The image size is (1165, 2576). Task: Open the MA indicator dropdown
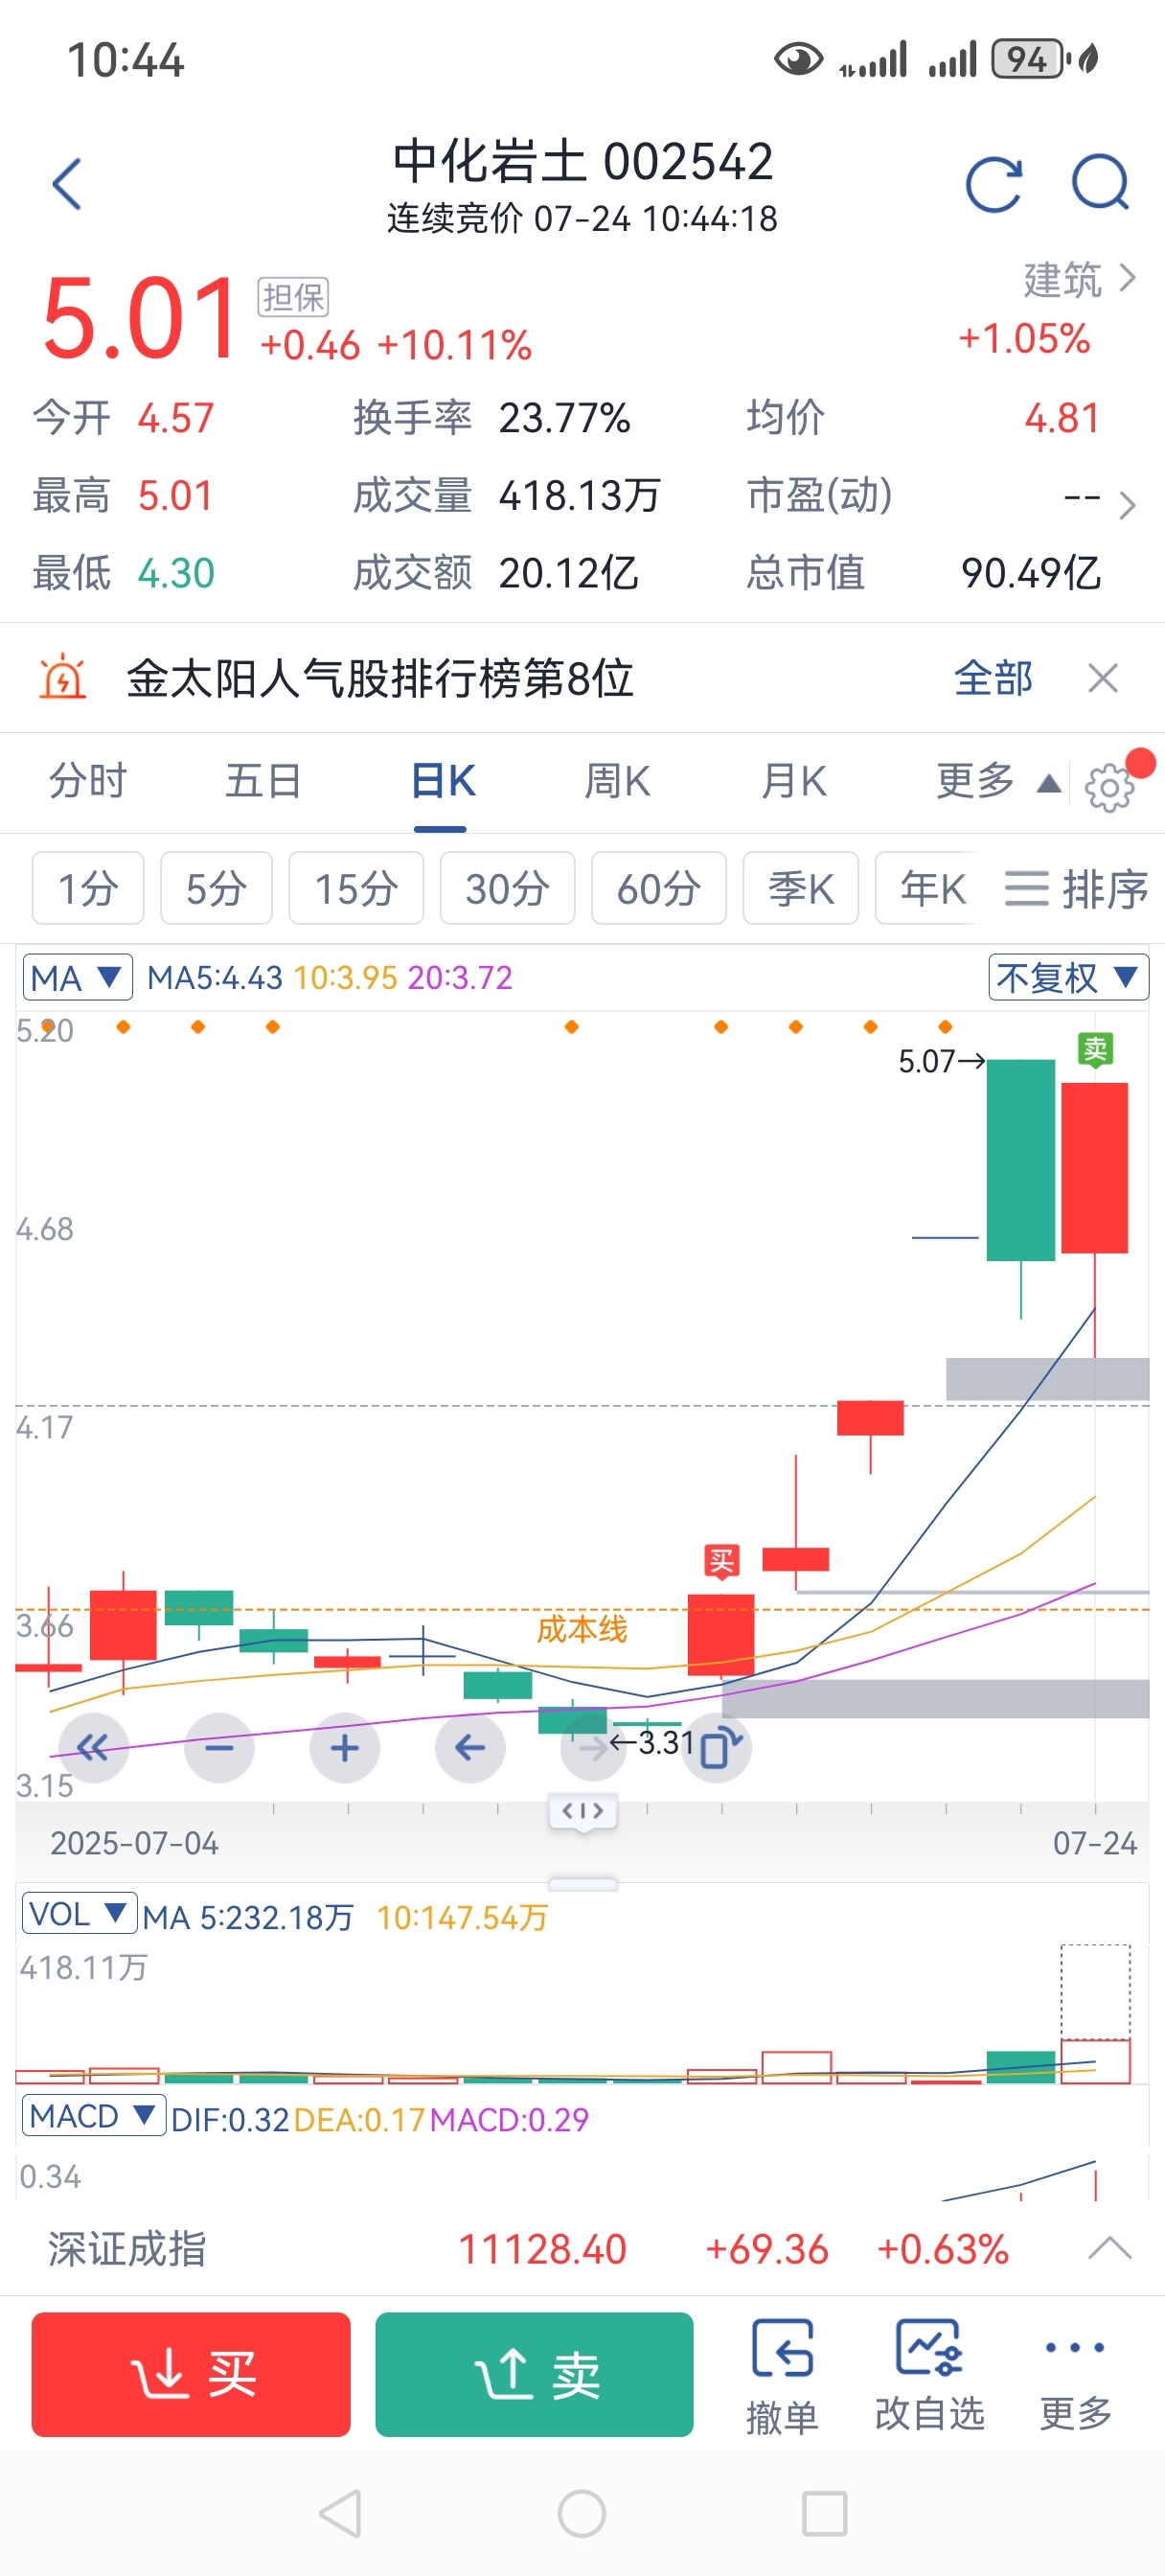(x=78, y=977)
